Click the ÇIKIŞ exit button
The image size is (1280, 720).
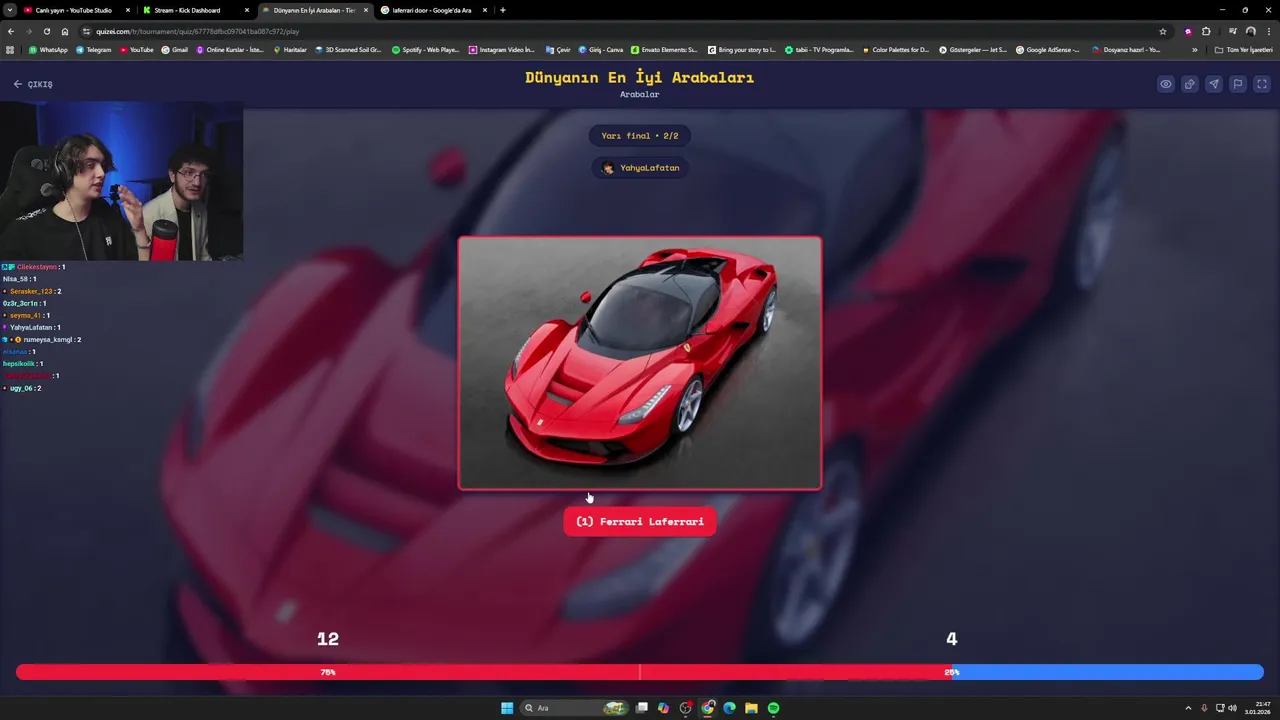[x=33, y=84]
